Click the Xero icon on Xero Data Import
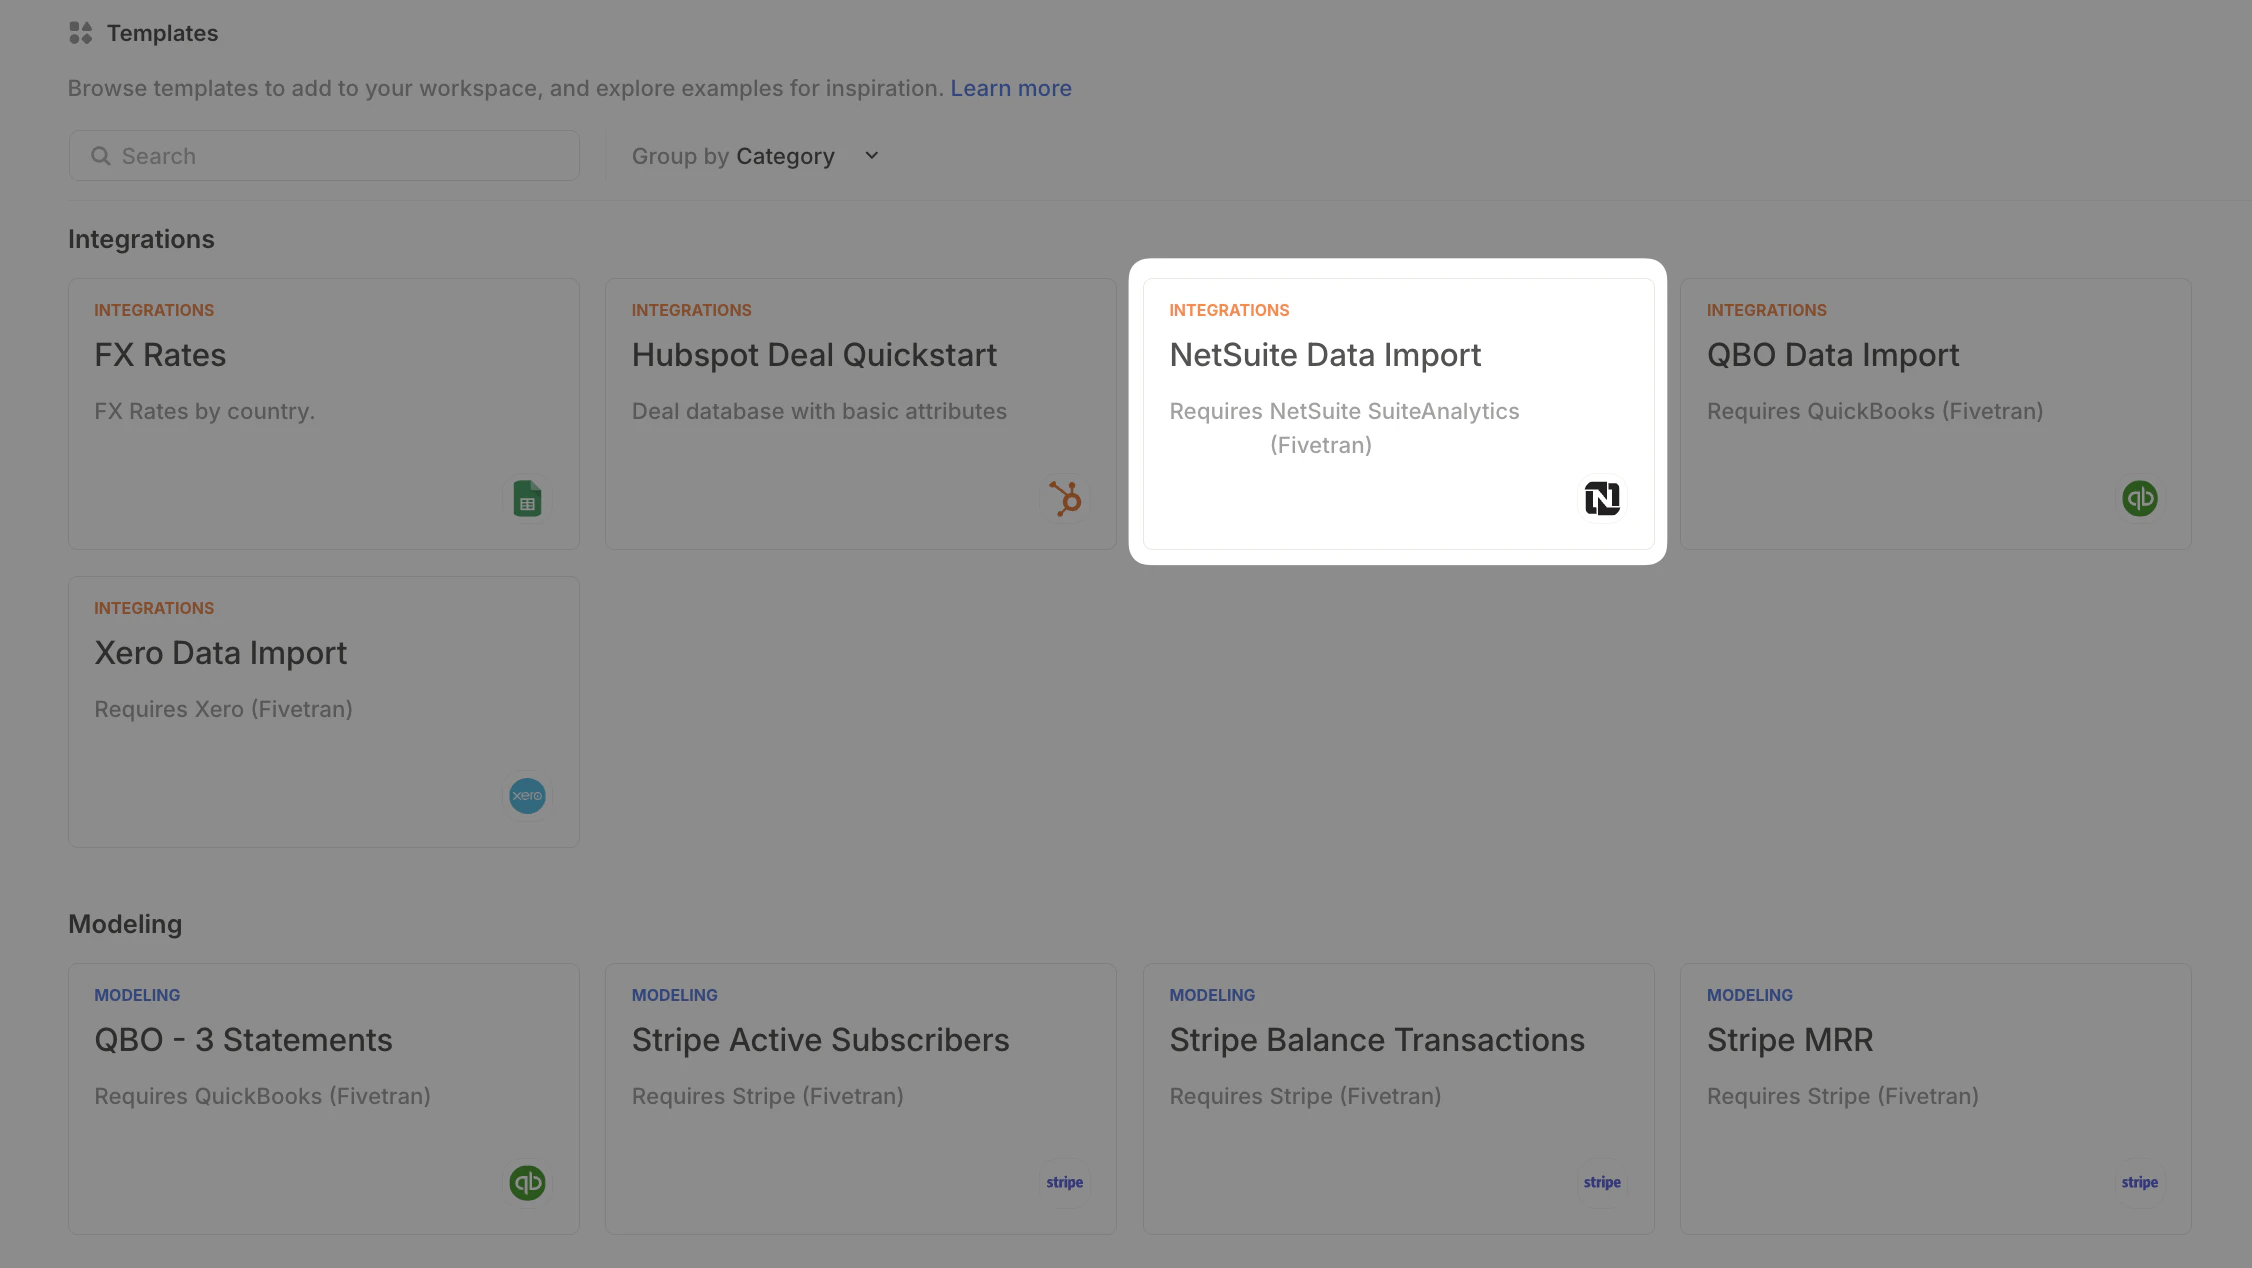 click(527, 795)
